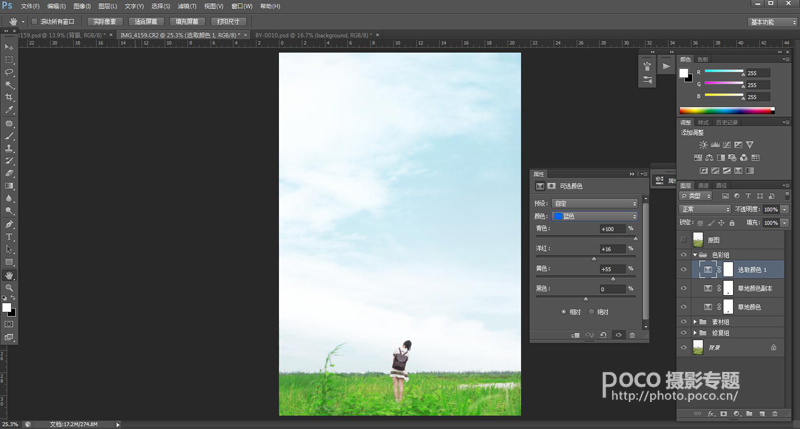Open the 图像(I) menu
Image resolution: width=800 pixels, height=429 pixels.
82,6
